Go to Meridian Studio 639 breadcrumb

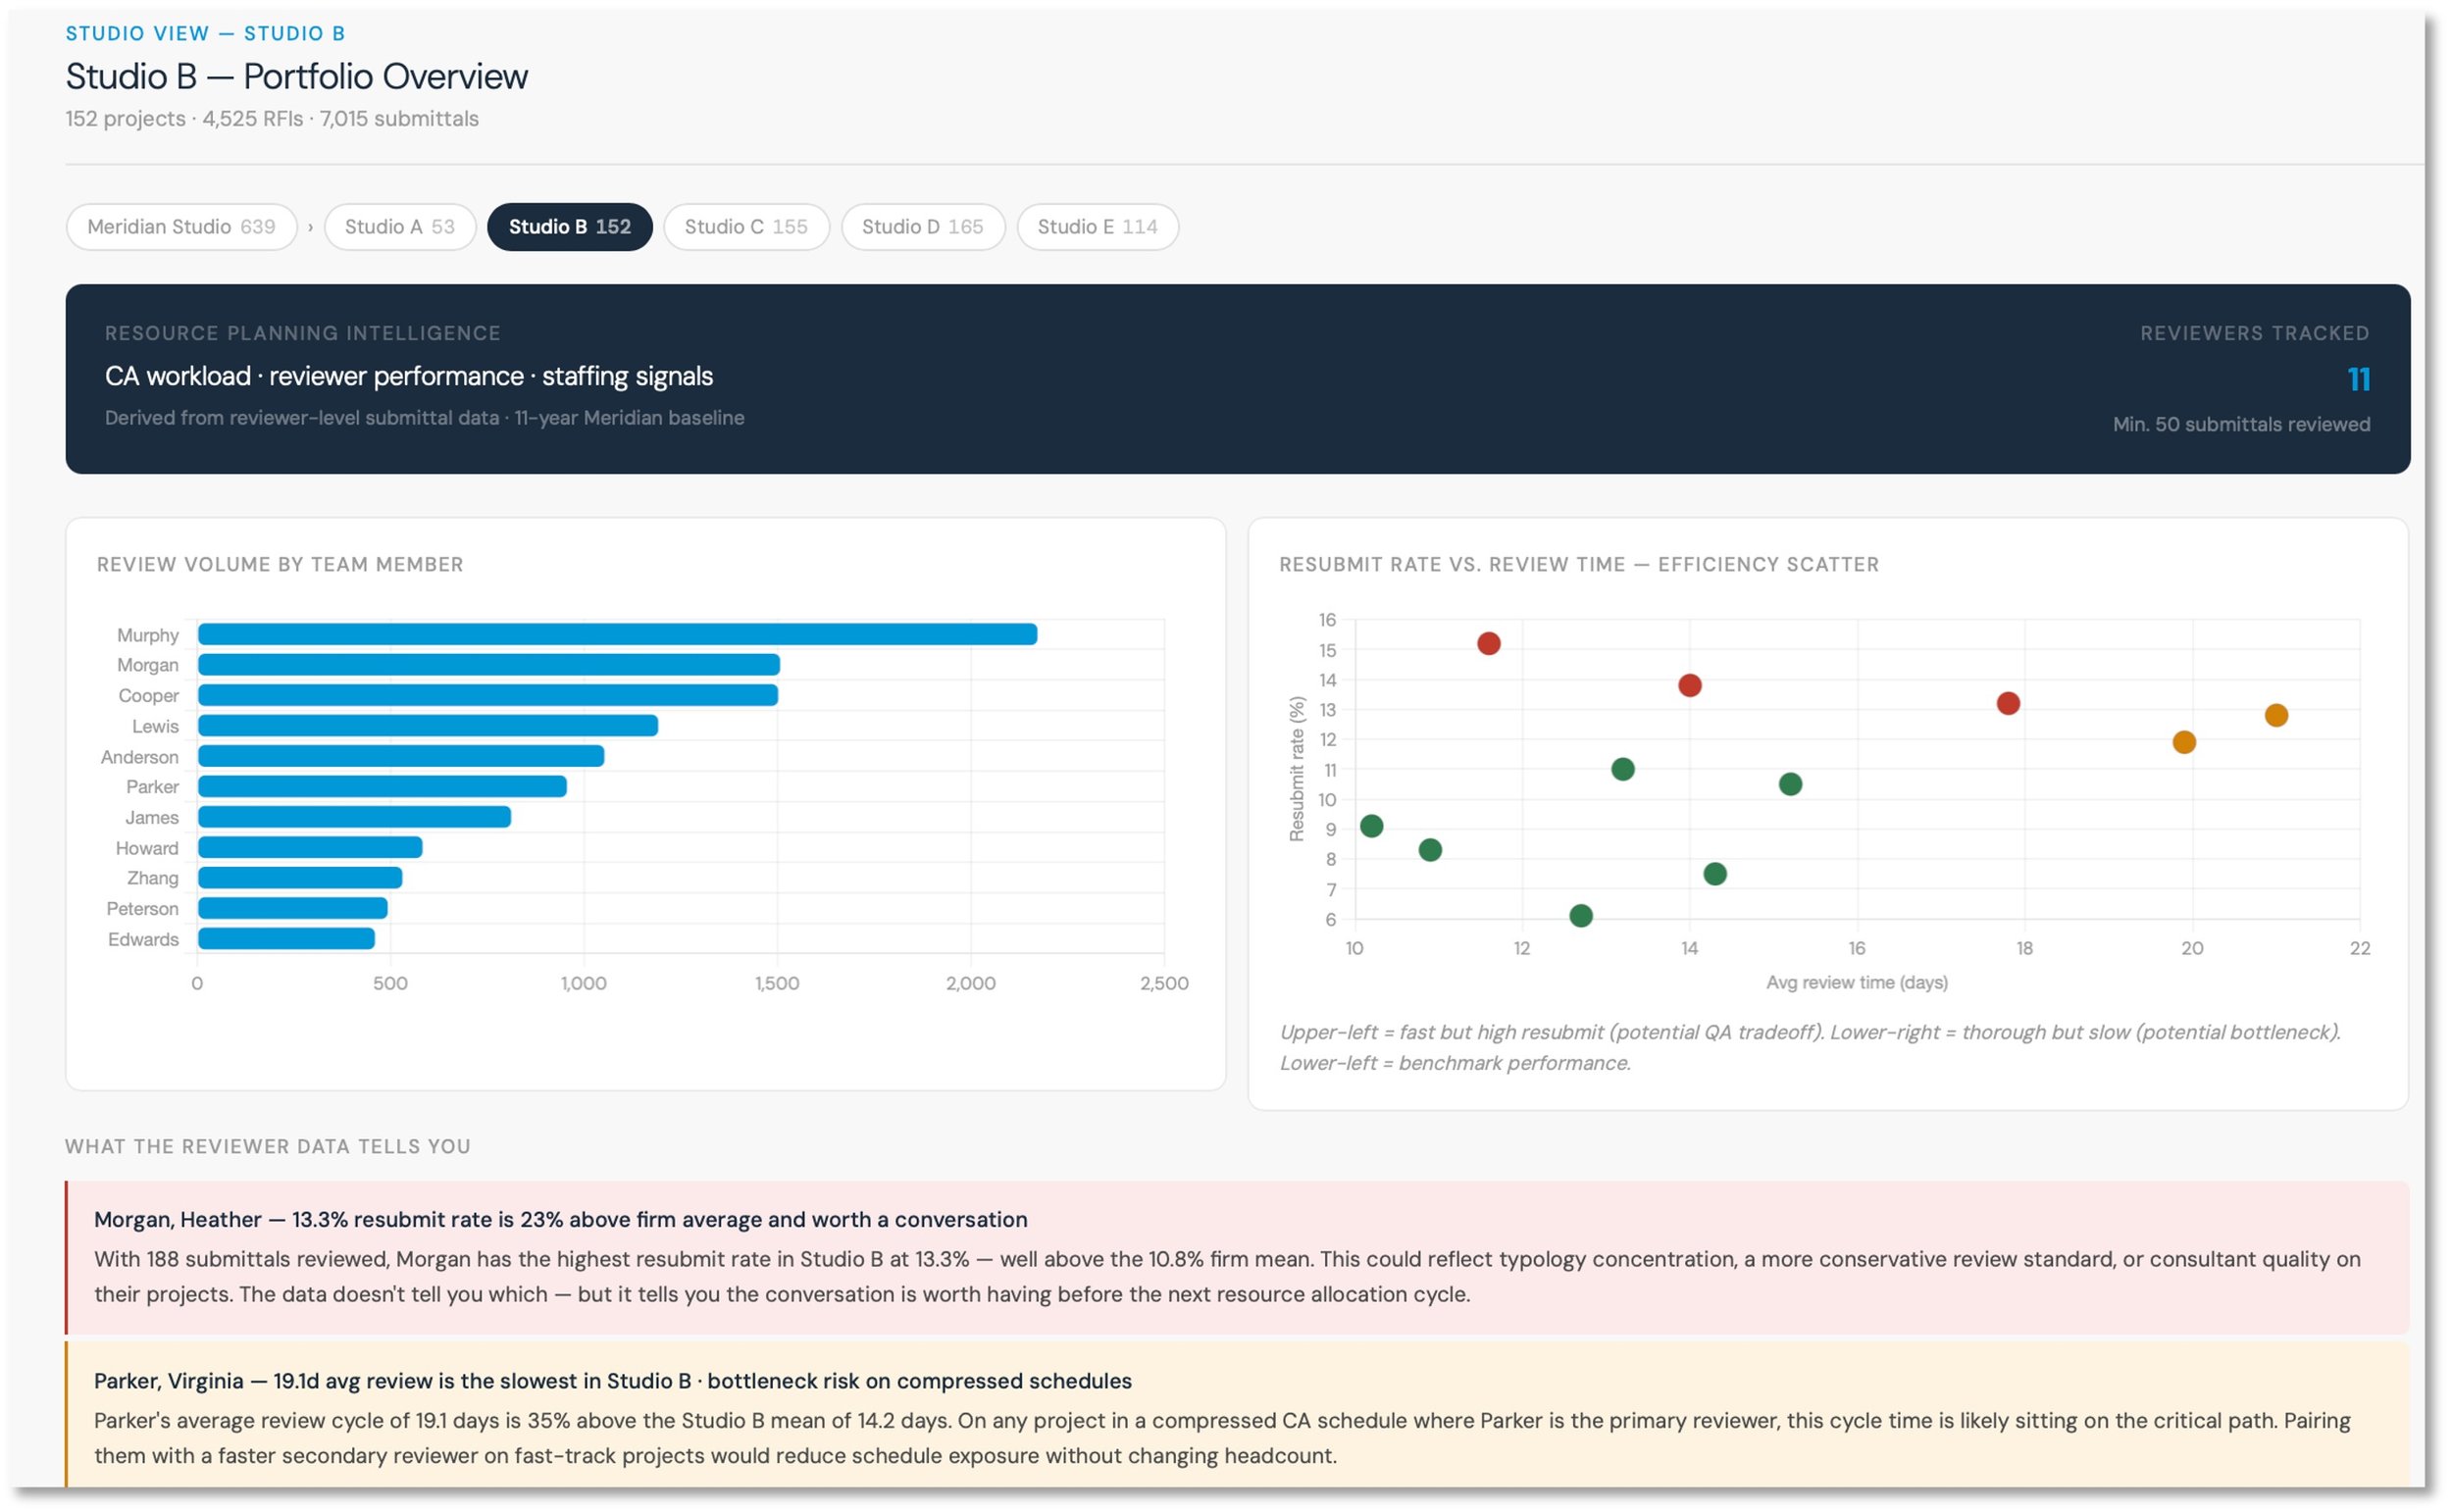click(x=182, y=227)
